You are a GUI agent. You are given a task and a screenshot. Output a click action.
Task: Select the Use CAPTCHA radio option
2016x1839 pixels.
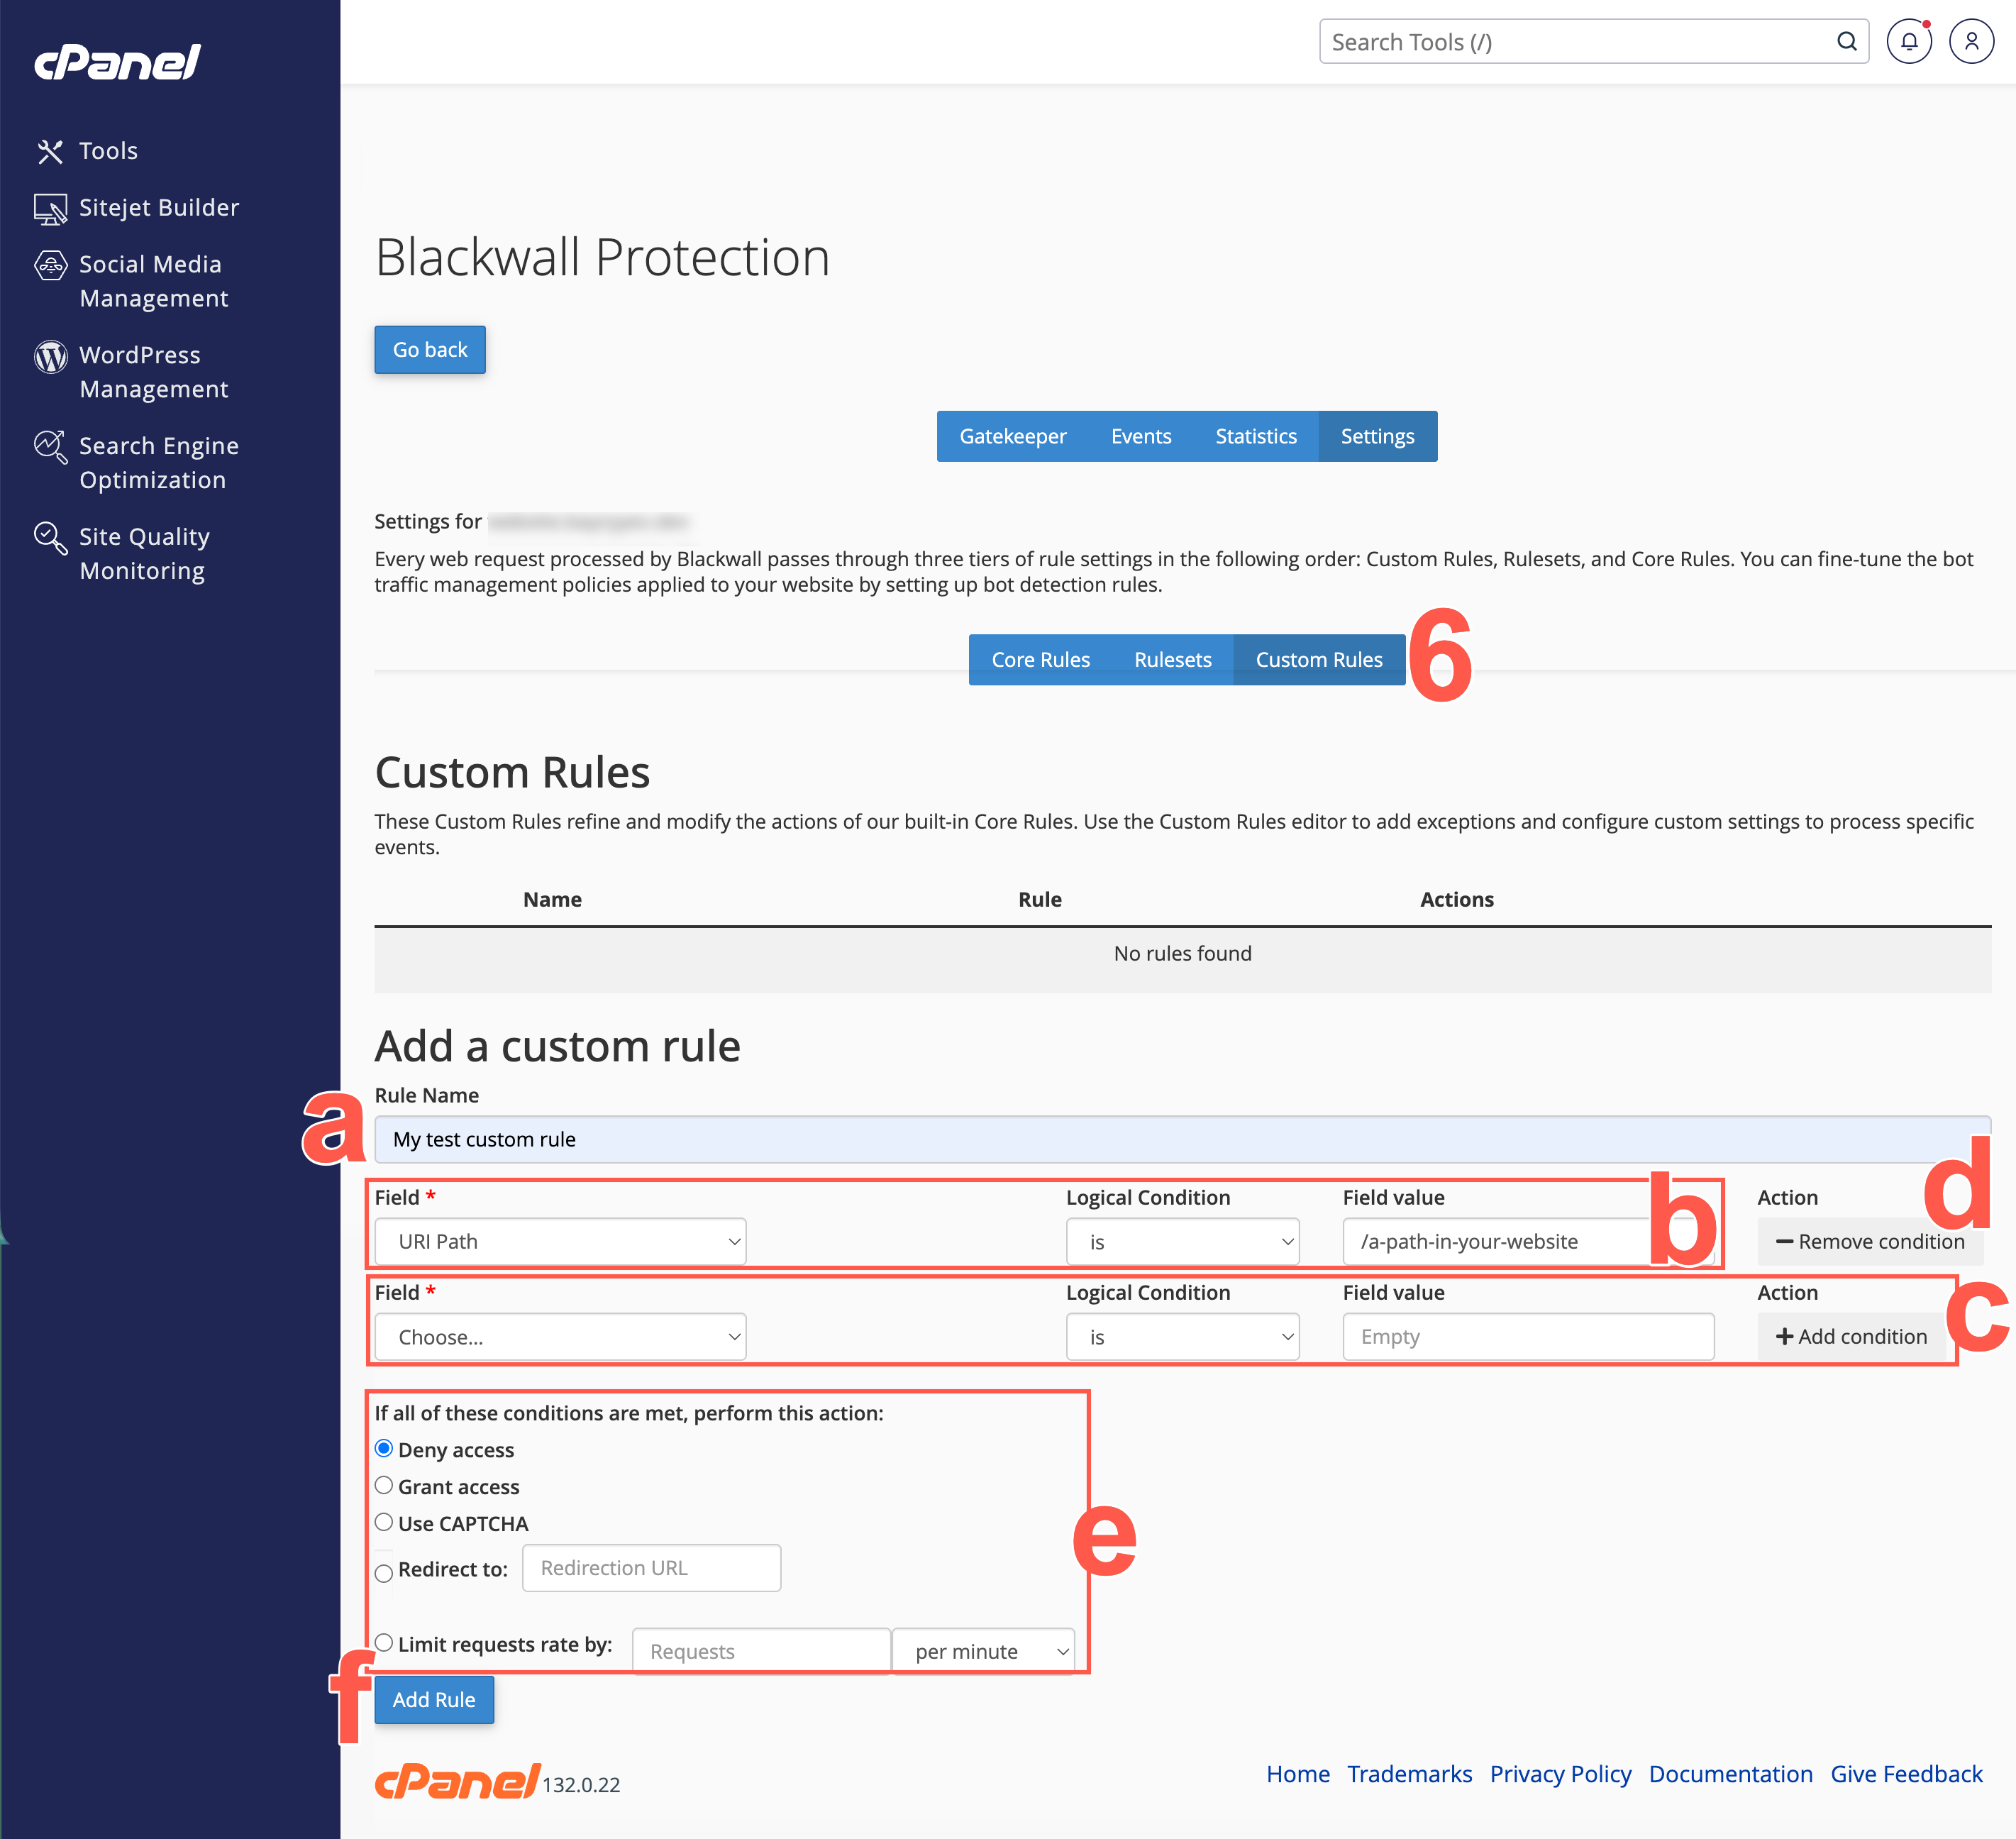tap(384, 1522)
